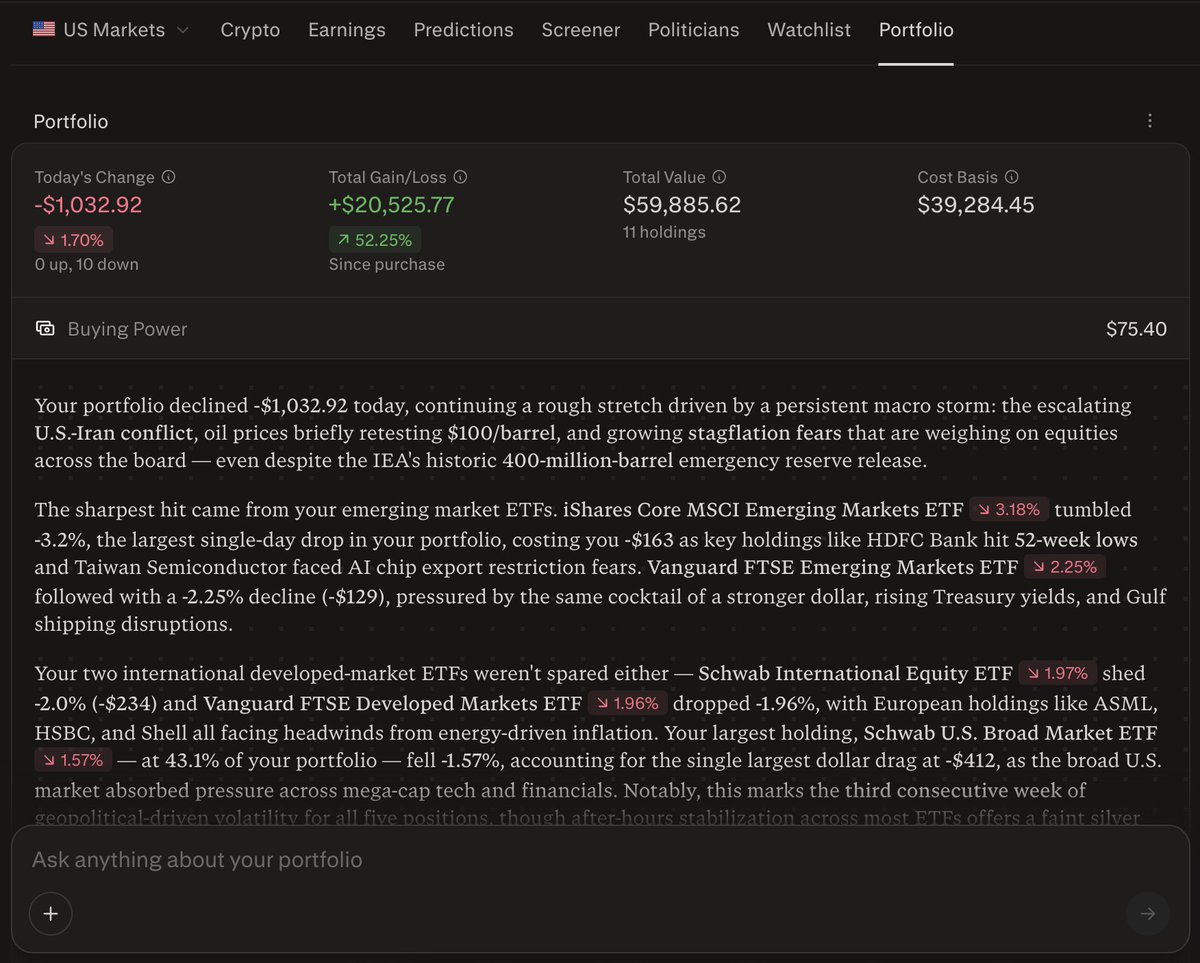1200x963 pixels.
Task: Open the Politicians tab
Action: pyautogui.click(x=694, y=30)
